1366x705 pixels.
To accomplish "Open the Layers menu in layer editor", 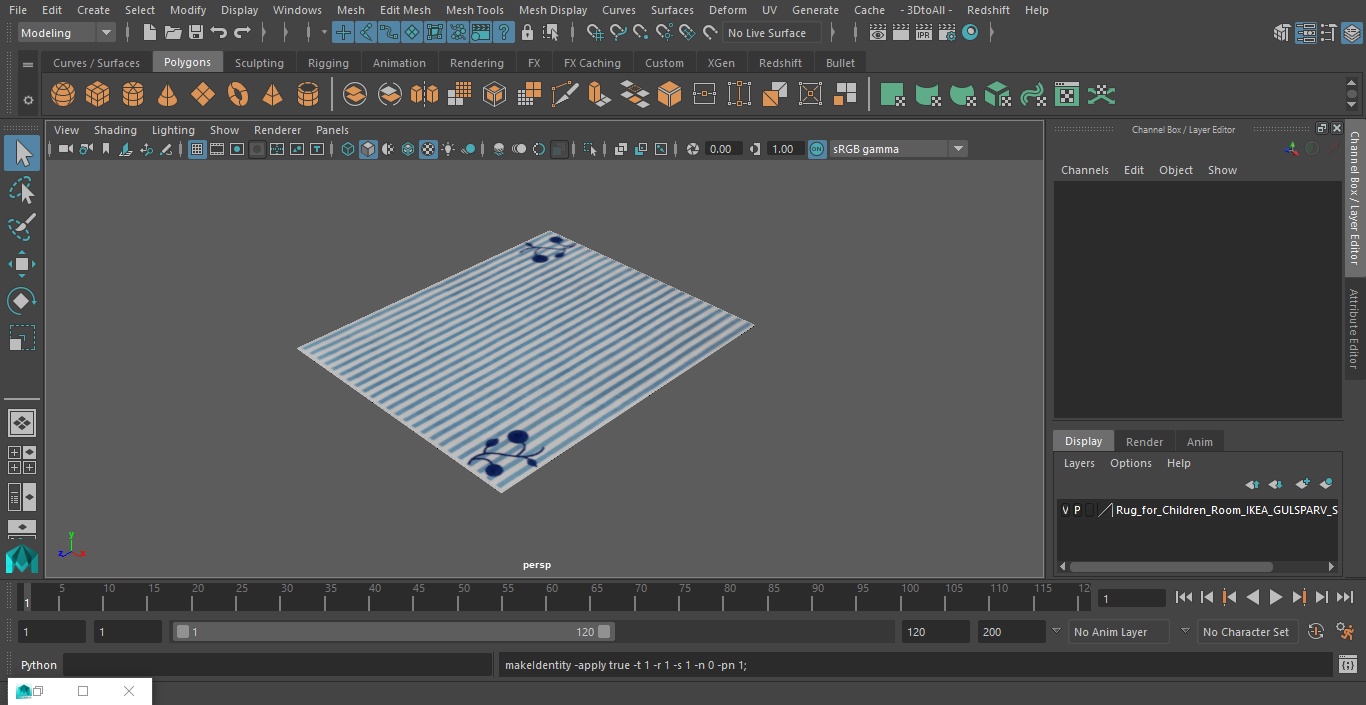I will (x=1079, y=463).
